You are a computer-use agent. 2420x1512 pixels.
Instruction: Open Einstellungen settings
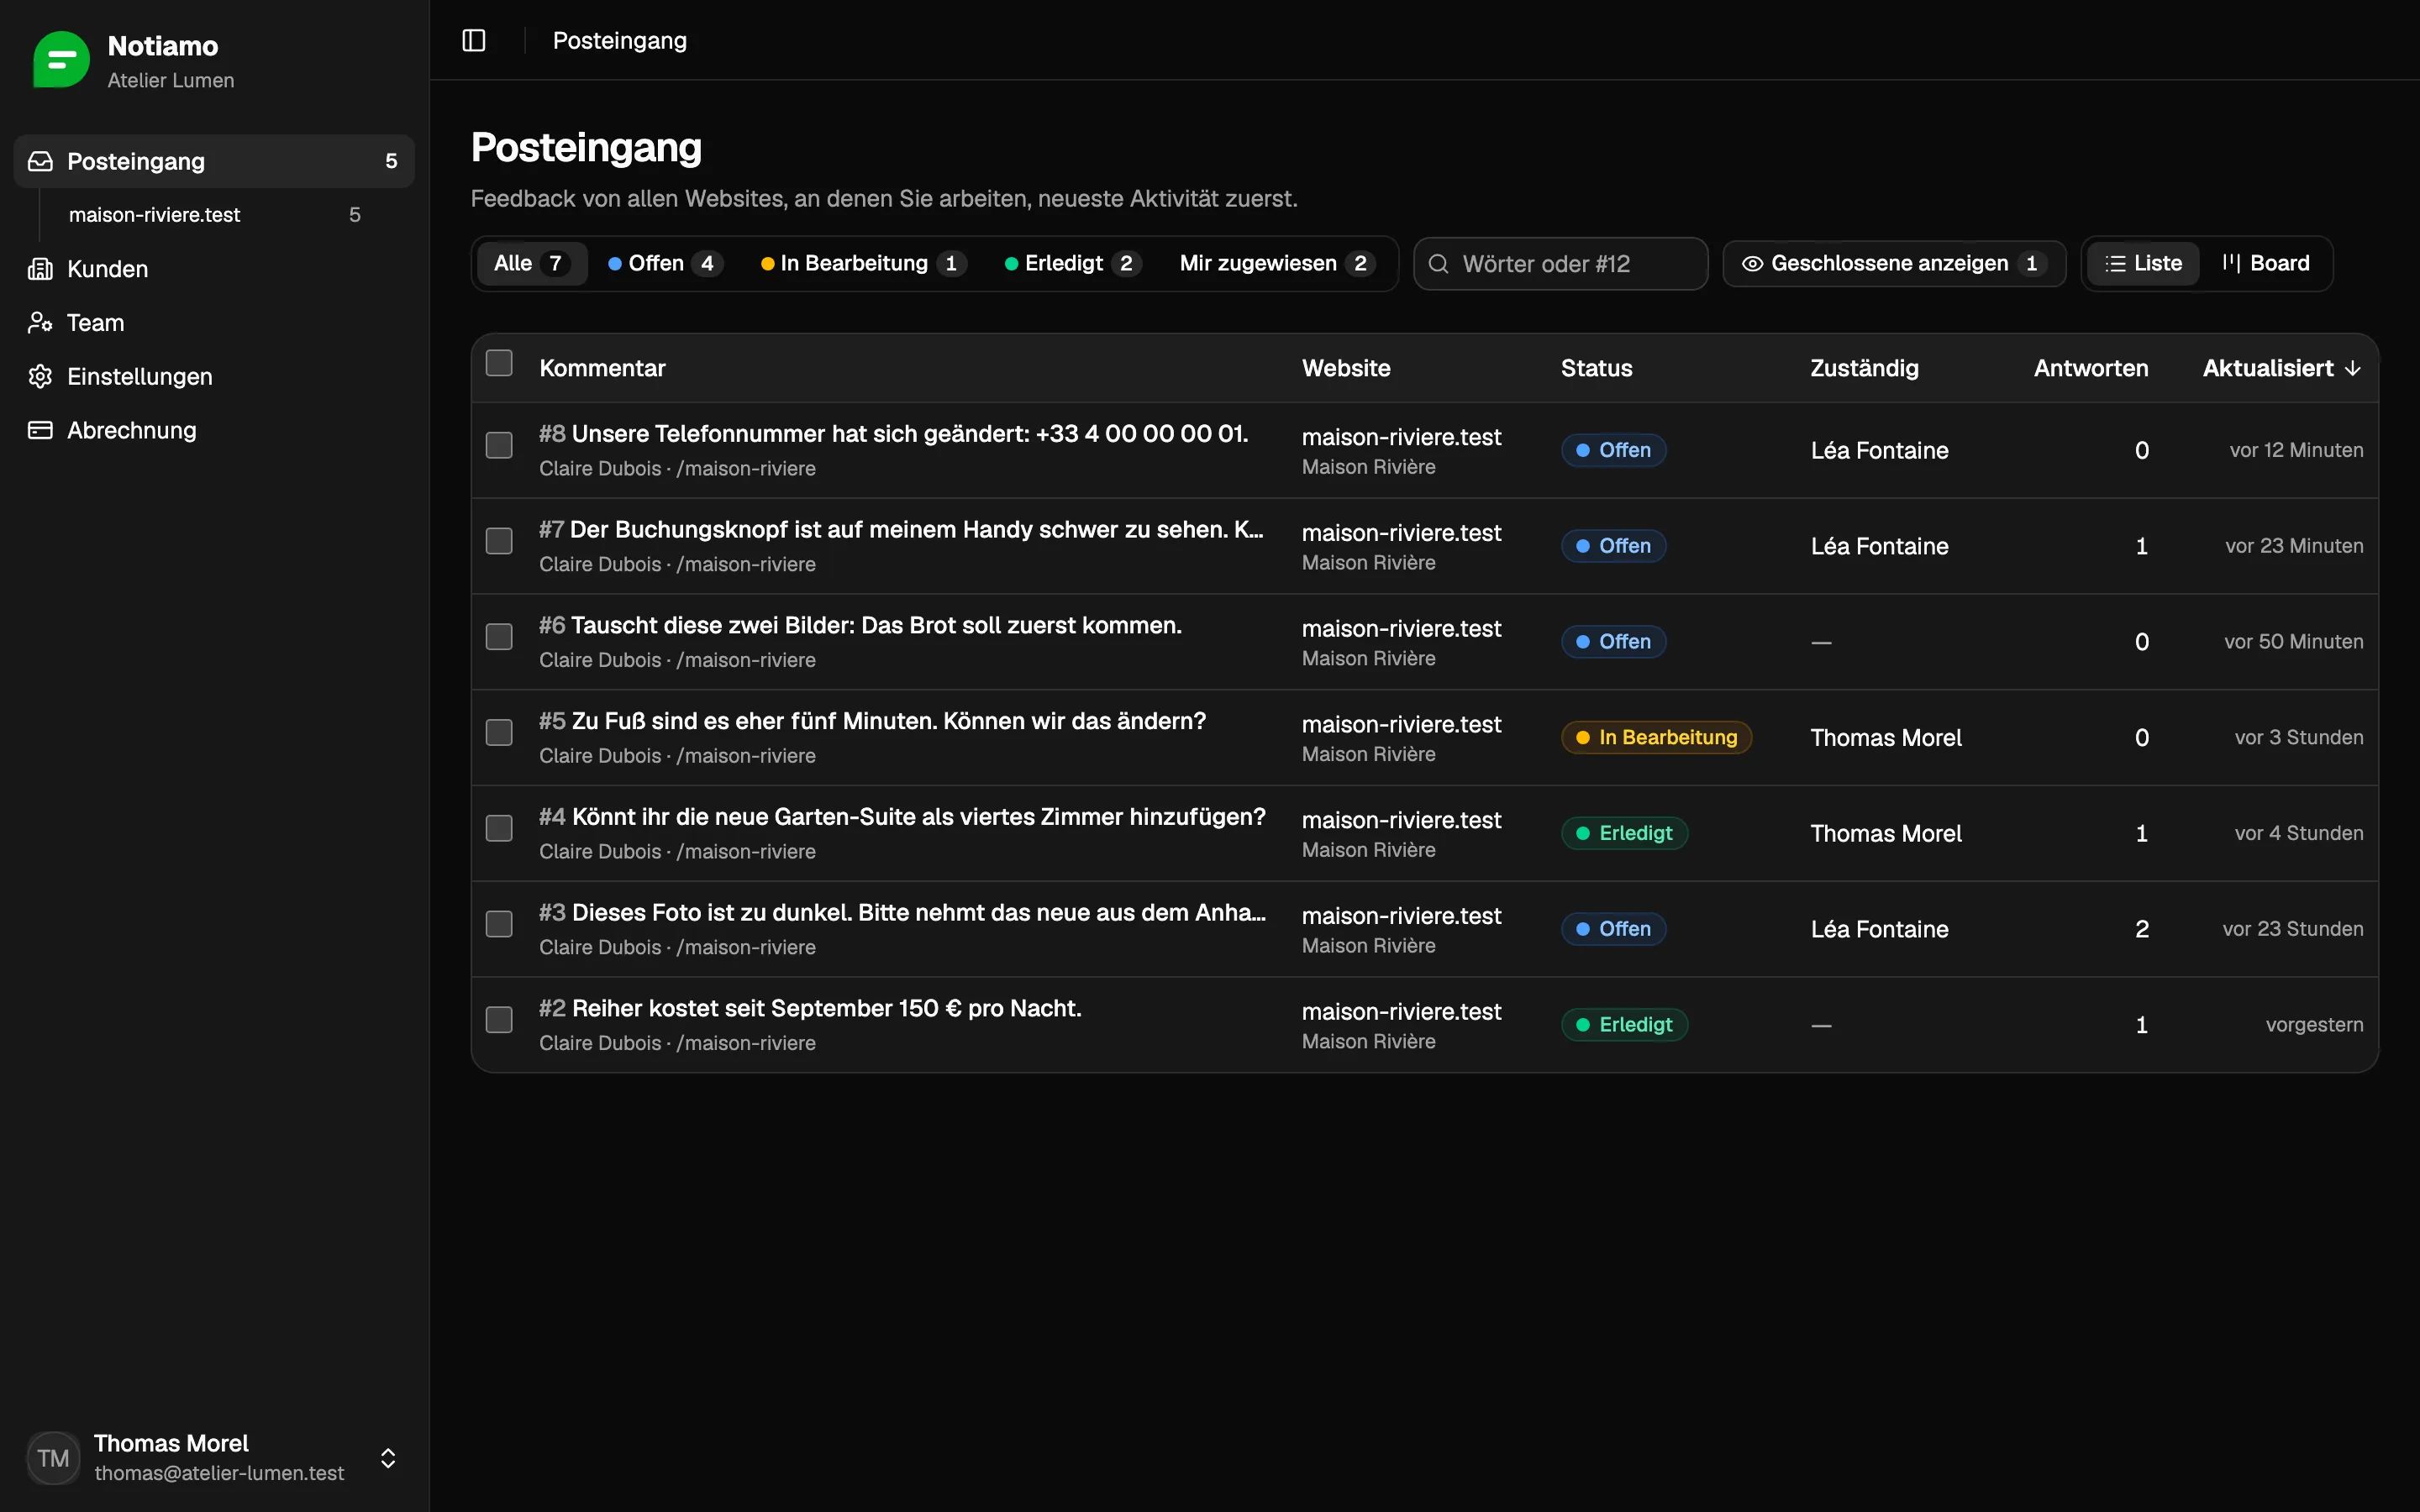pyautogui.click(x=214, y=377)
